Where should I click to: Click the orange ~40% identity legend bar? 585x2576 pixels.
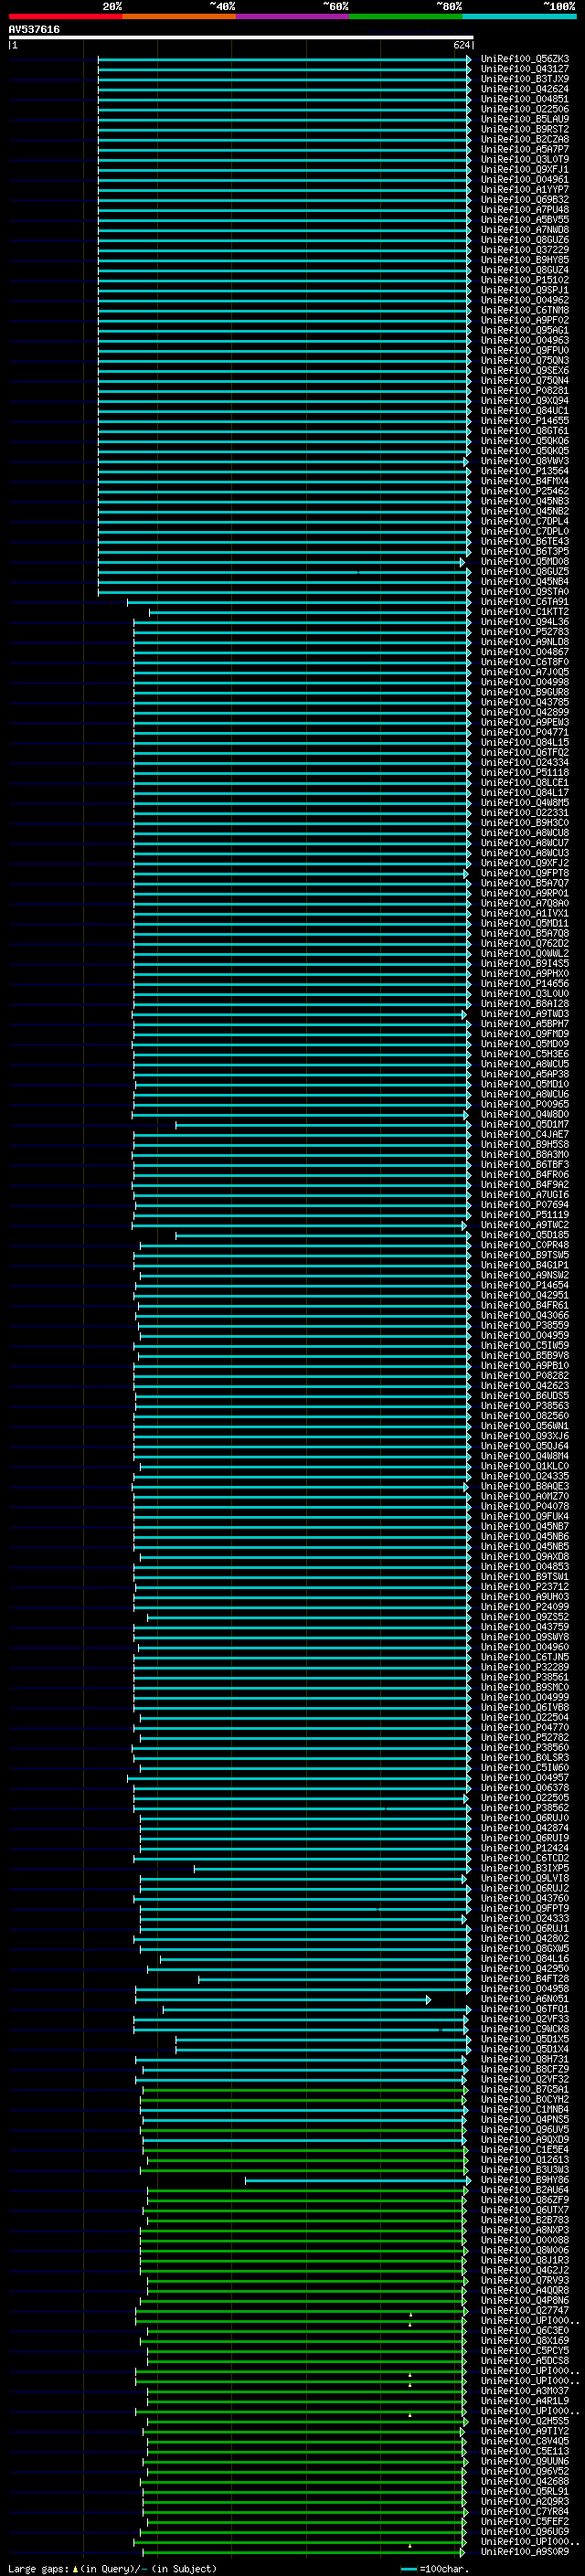[x=179, y=16]
